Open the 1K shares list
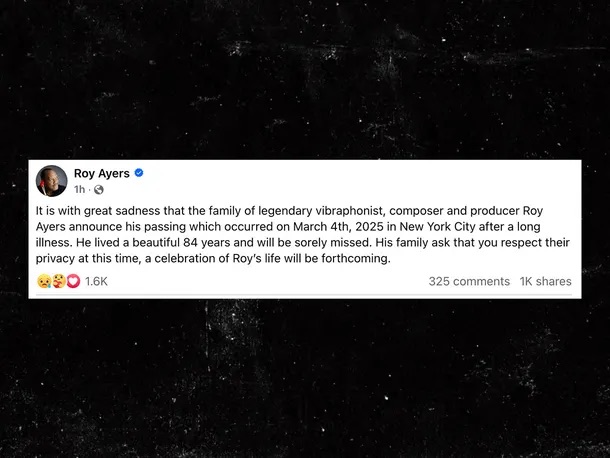 [x=545, y=282]
